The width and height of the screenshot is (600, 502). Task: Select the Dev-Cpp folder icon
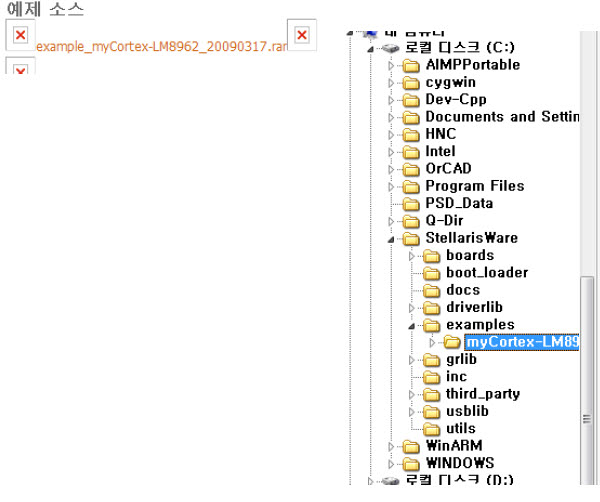pyautogui.click(x=411, y=100)
